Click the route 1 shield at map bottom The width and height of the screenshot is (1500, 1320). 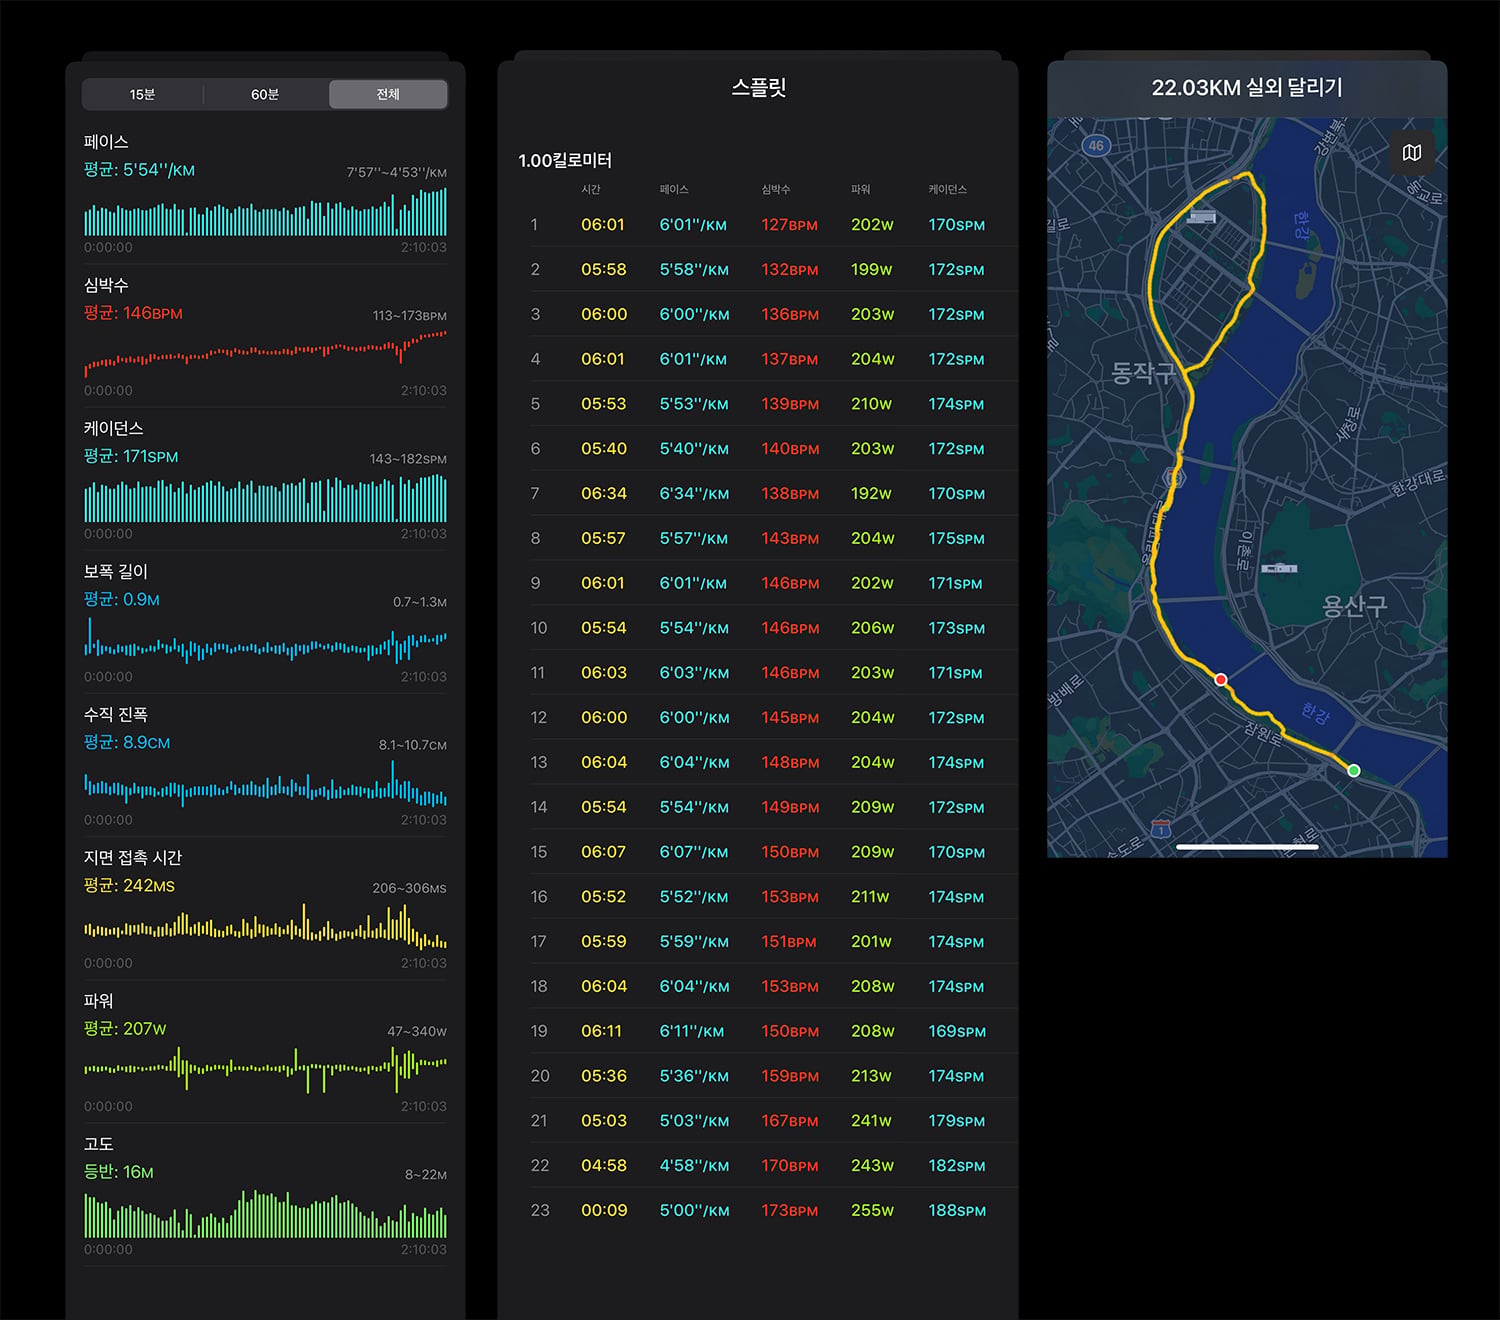[1161, 828]
